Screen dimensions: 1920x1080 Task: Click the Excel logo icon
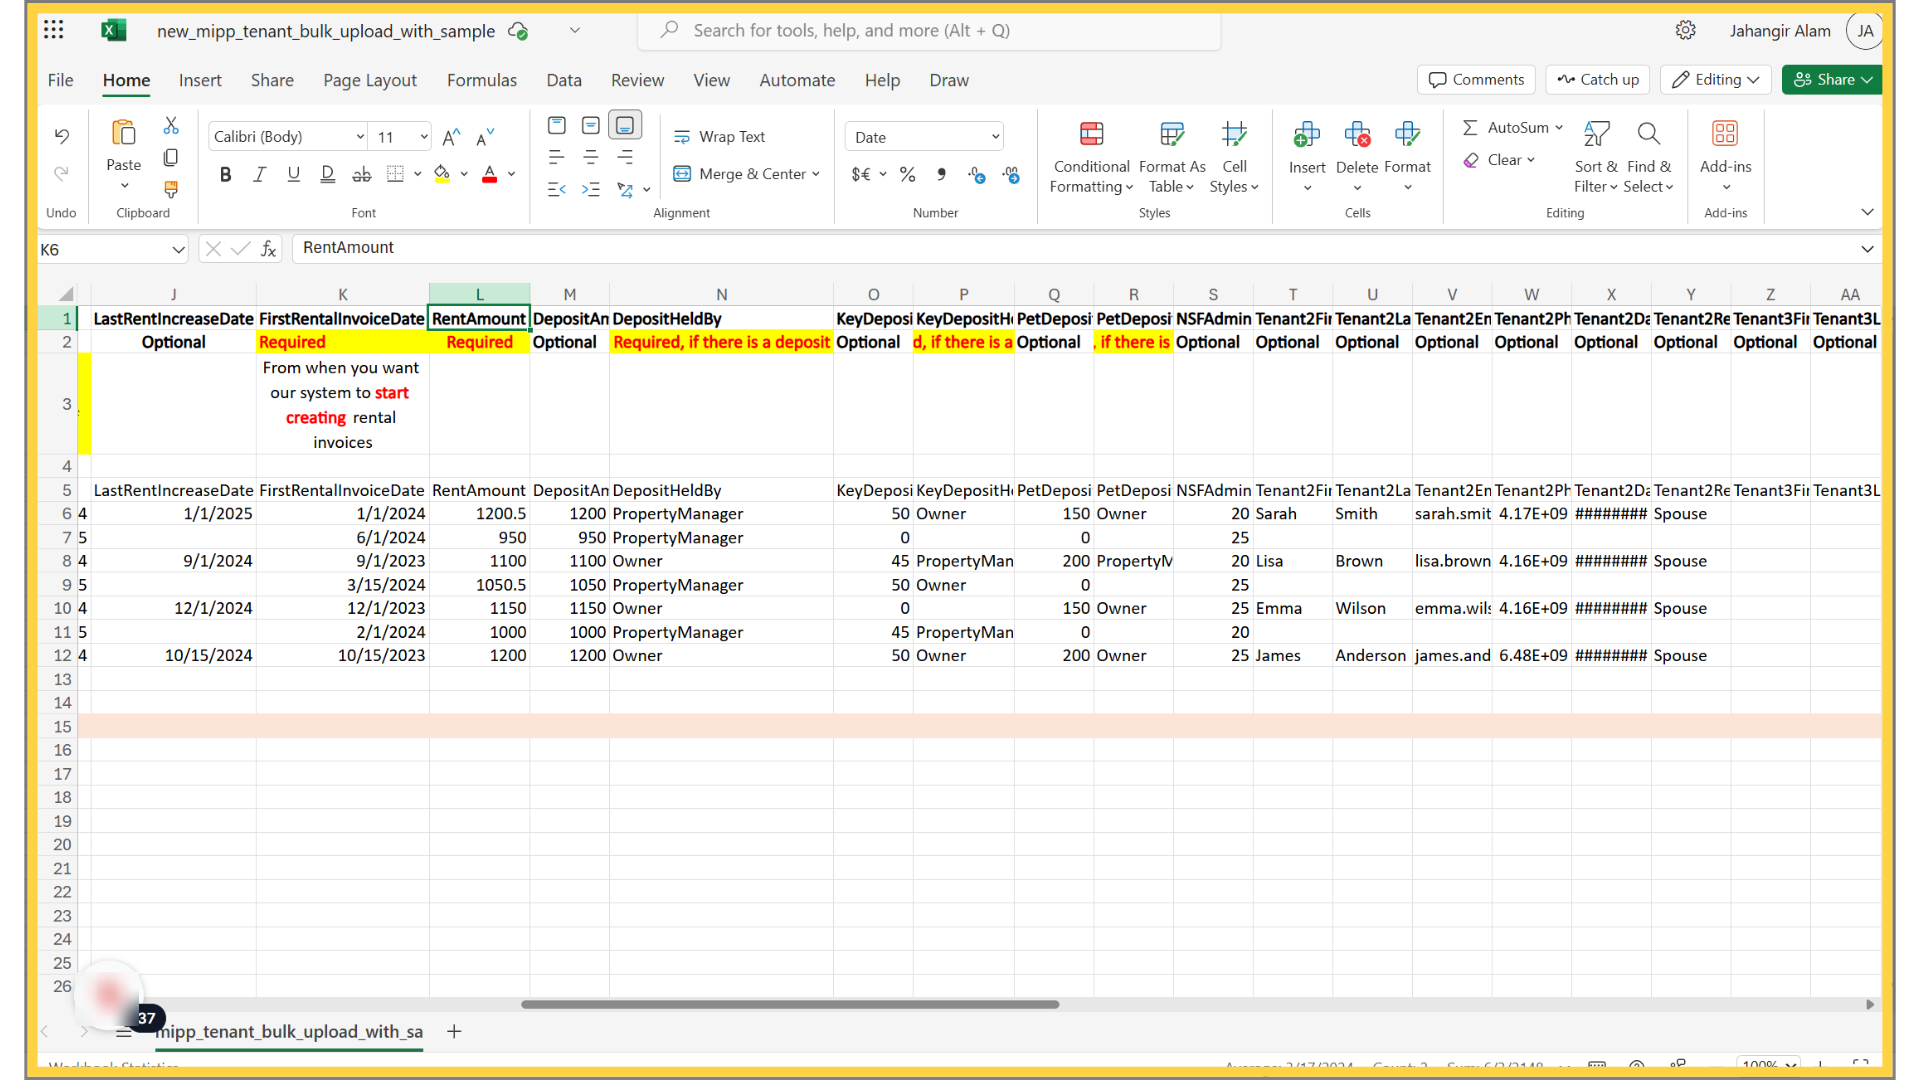click(x=113, y=30)
